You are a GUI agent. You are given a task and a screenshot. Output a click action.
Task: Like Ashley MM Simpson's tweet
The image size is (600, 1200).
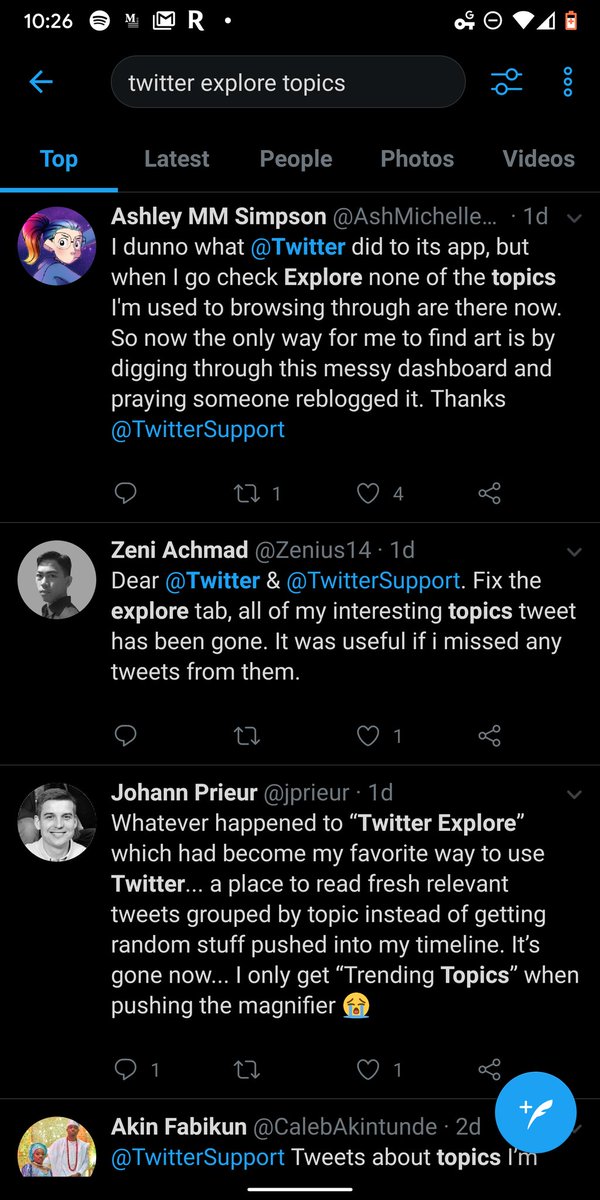(369, 493)
